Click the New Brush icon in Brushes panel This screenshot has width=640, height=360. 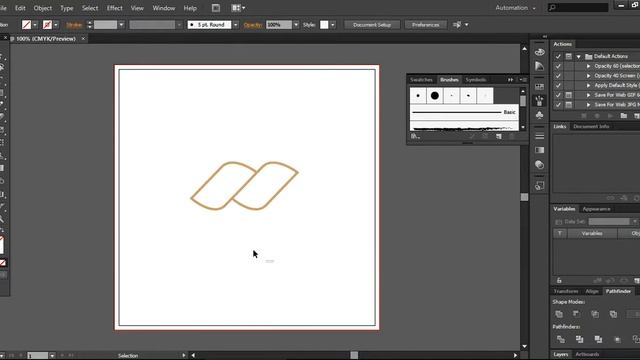click(499, 136)
